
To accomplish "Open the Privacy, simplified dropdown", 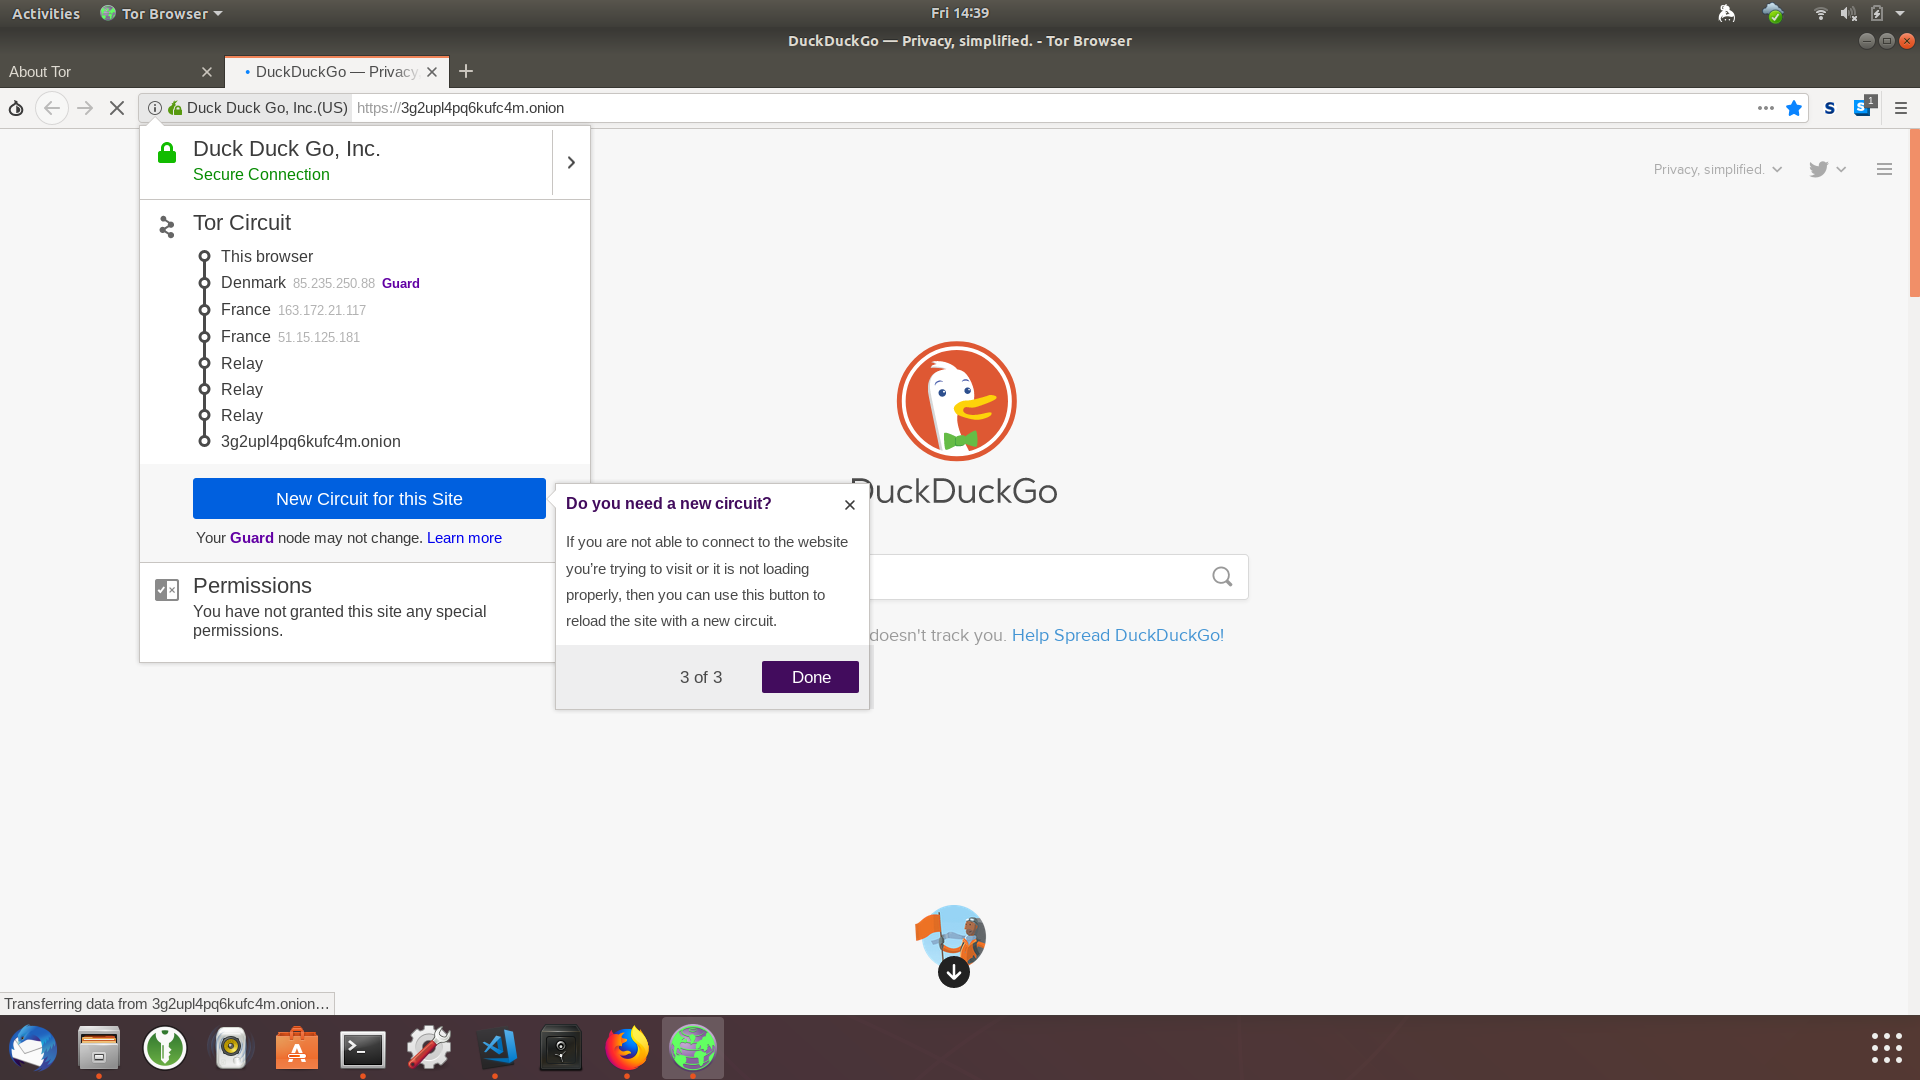I will [x=1717, y=169].
